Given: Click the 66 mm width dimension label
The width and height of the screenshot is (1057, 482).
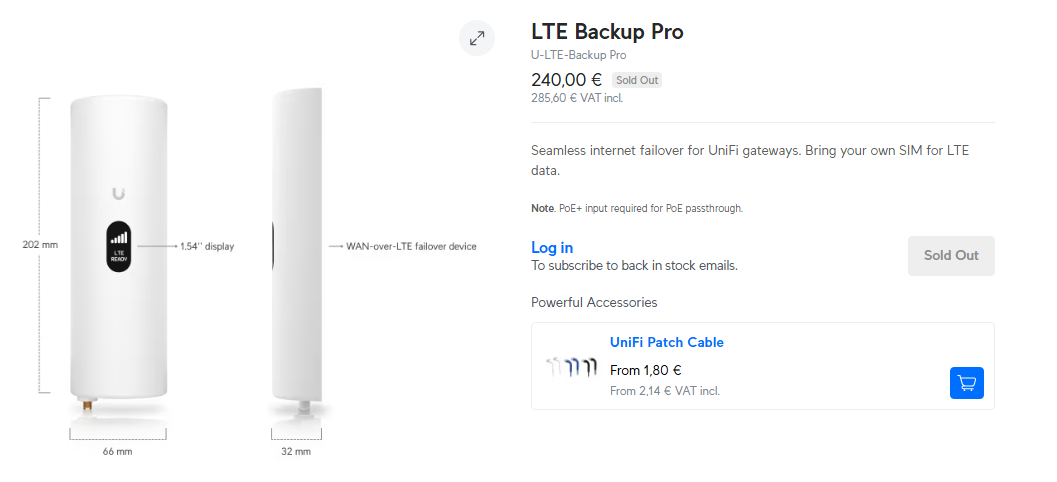Looking at the screenshot, I should coord(118,452).
